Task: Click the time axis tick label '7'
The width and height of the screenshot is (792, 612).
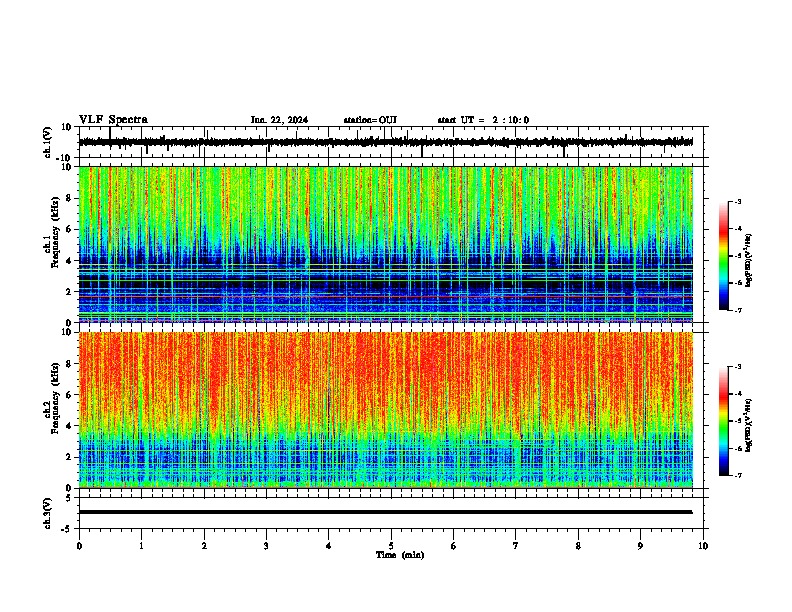Action: tap(516, 546)
